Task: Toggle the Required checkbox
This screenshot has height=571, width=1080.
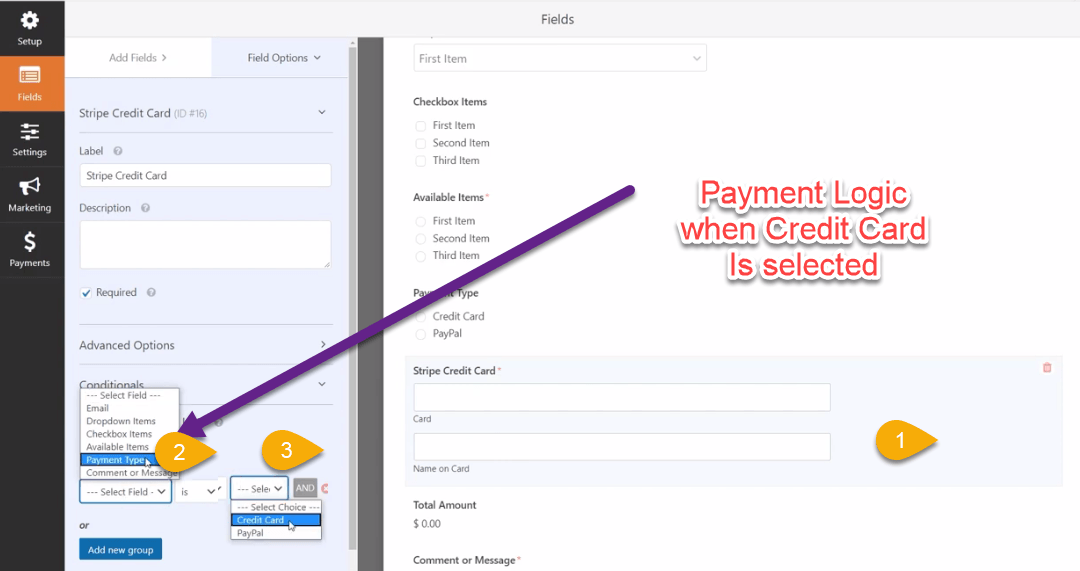Action: pyautogui.click(x=85, y=293)
